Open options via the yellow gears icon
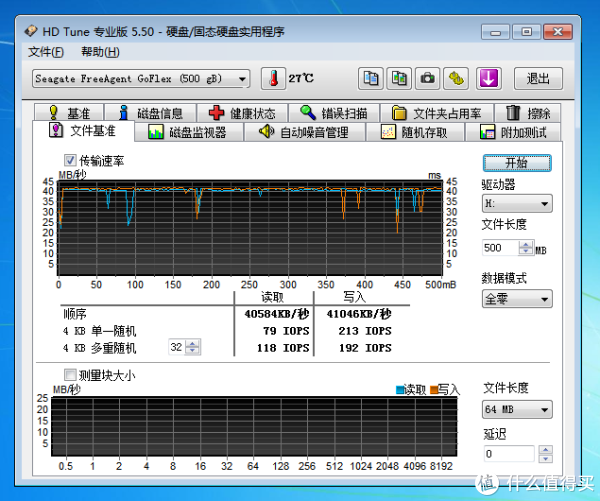600x501 pixels. 456,78
